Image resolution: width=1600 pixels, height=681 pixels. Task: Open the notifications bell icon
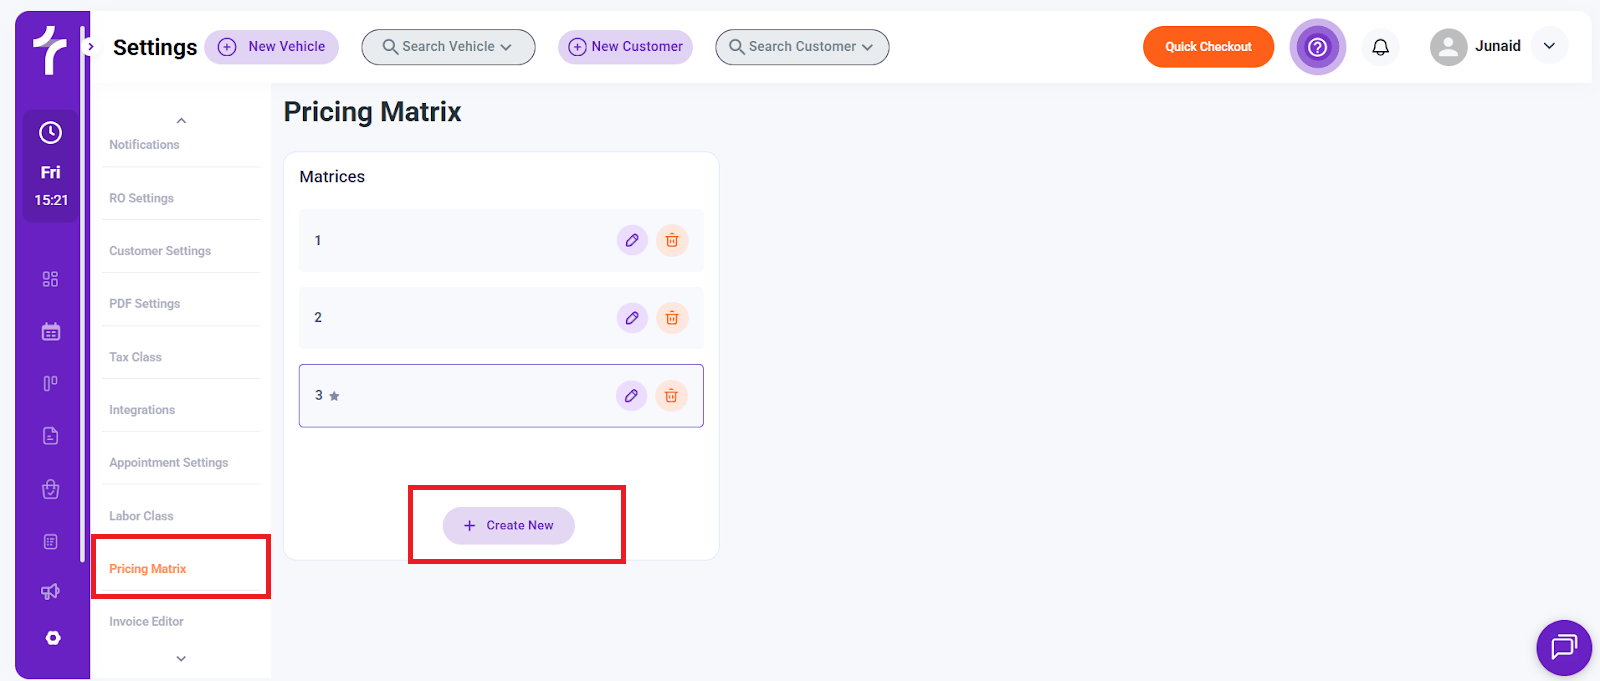[1380, 47]
